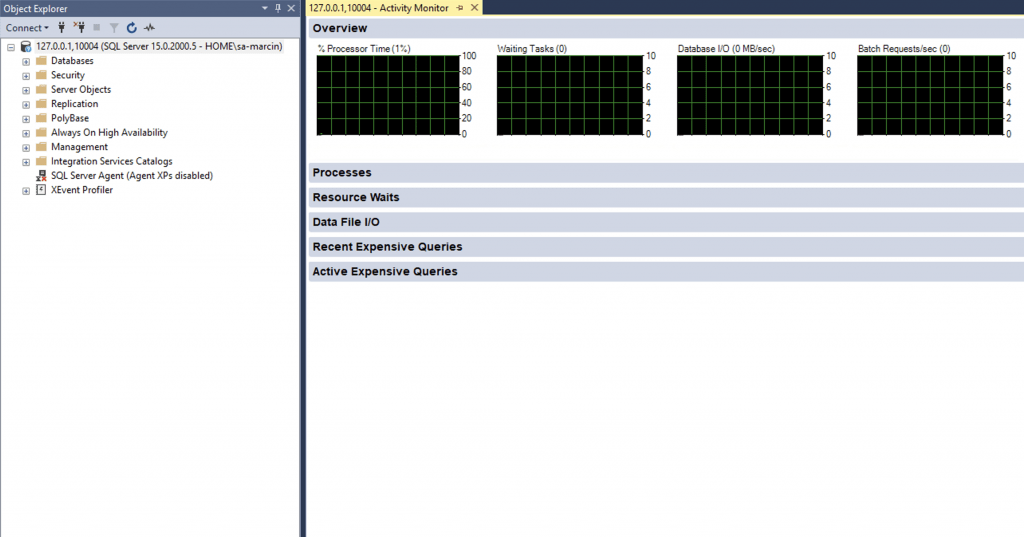Screen dimensions: 1024x537
Task: Expand the Replication node
Action: tap(26, 105)
